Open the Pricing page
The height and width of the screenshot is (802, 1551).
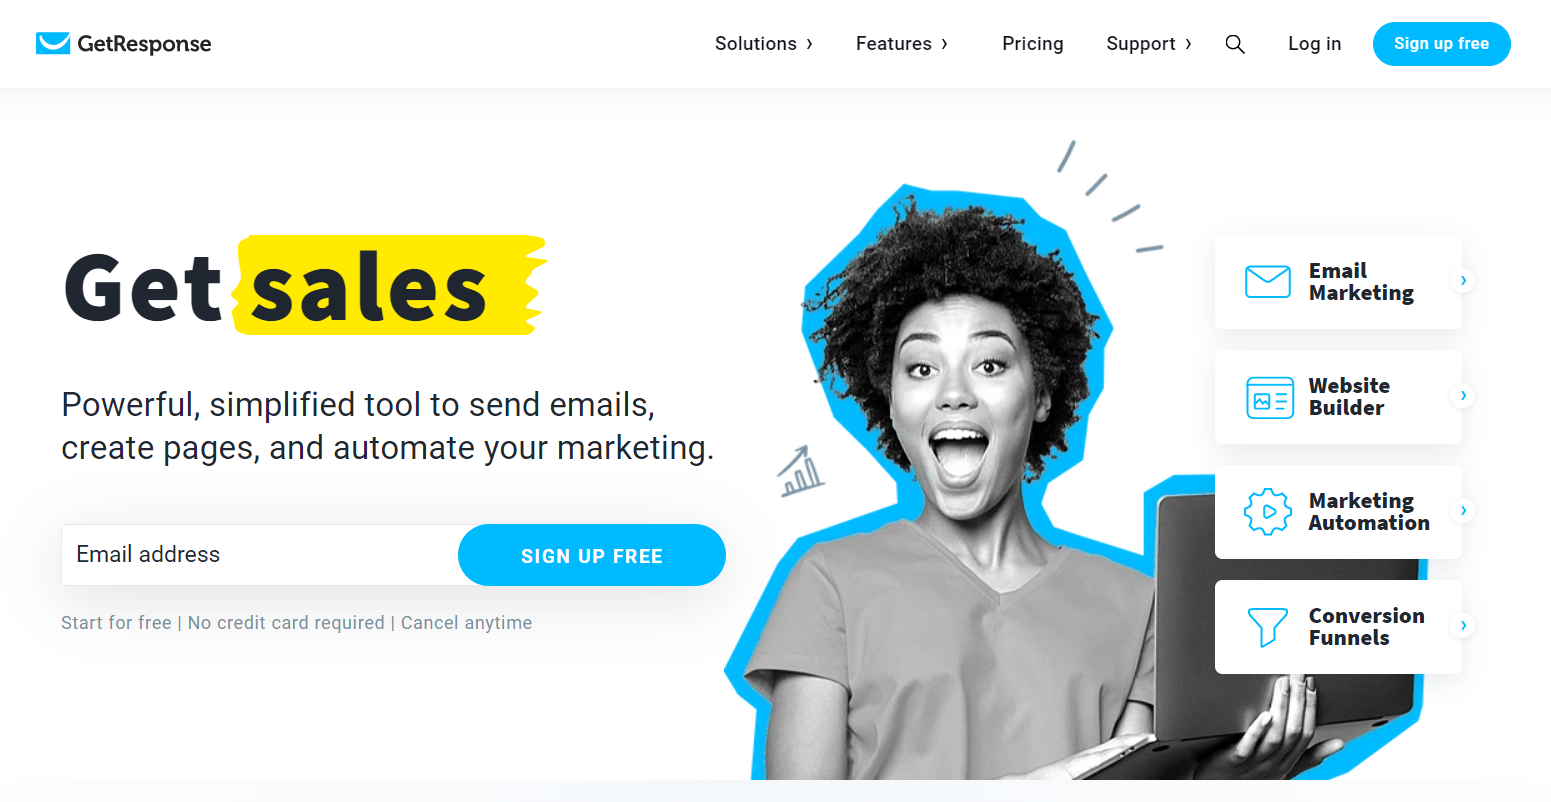click(x=1033, y=44)
